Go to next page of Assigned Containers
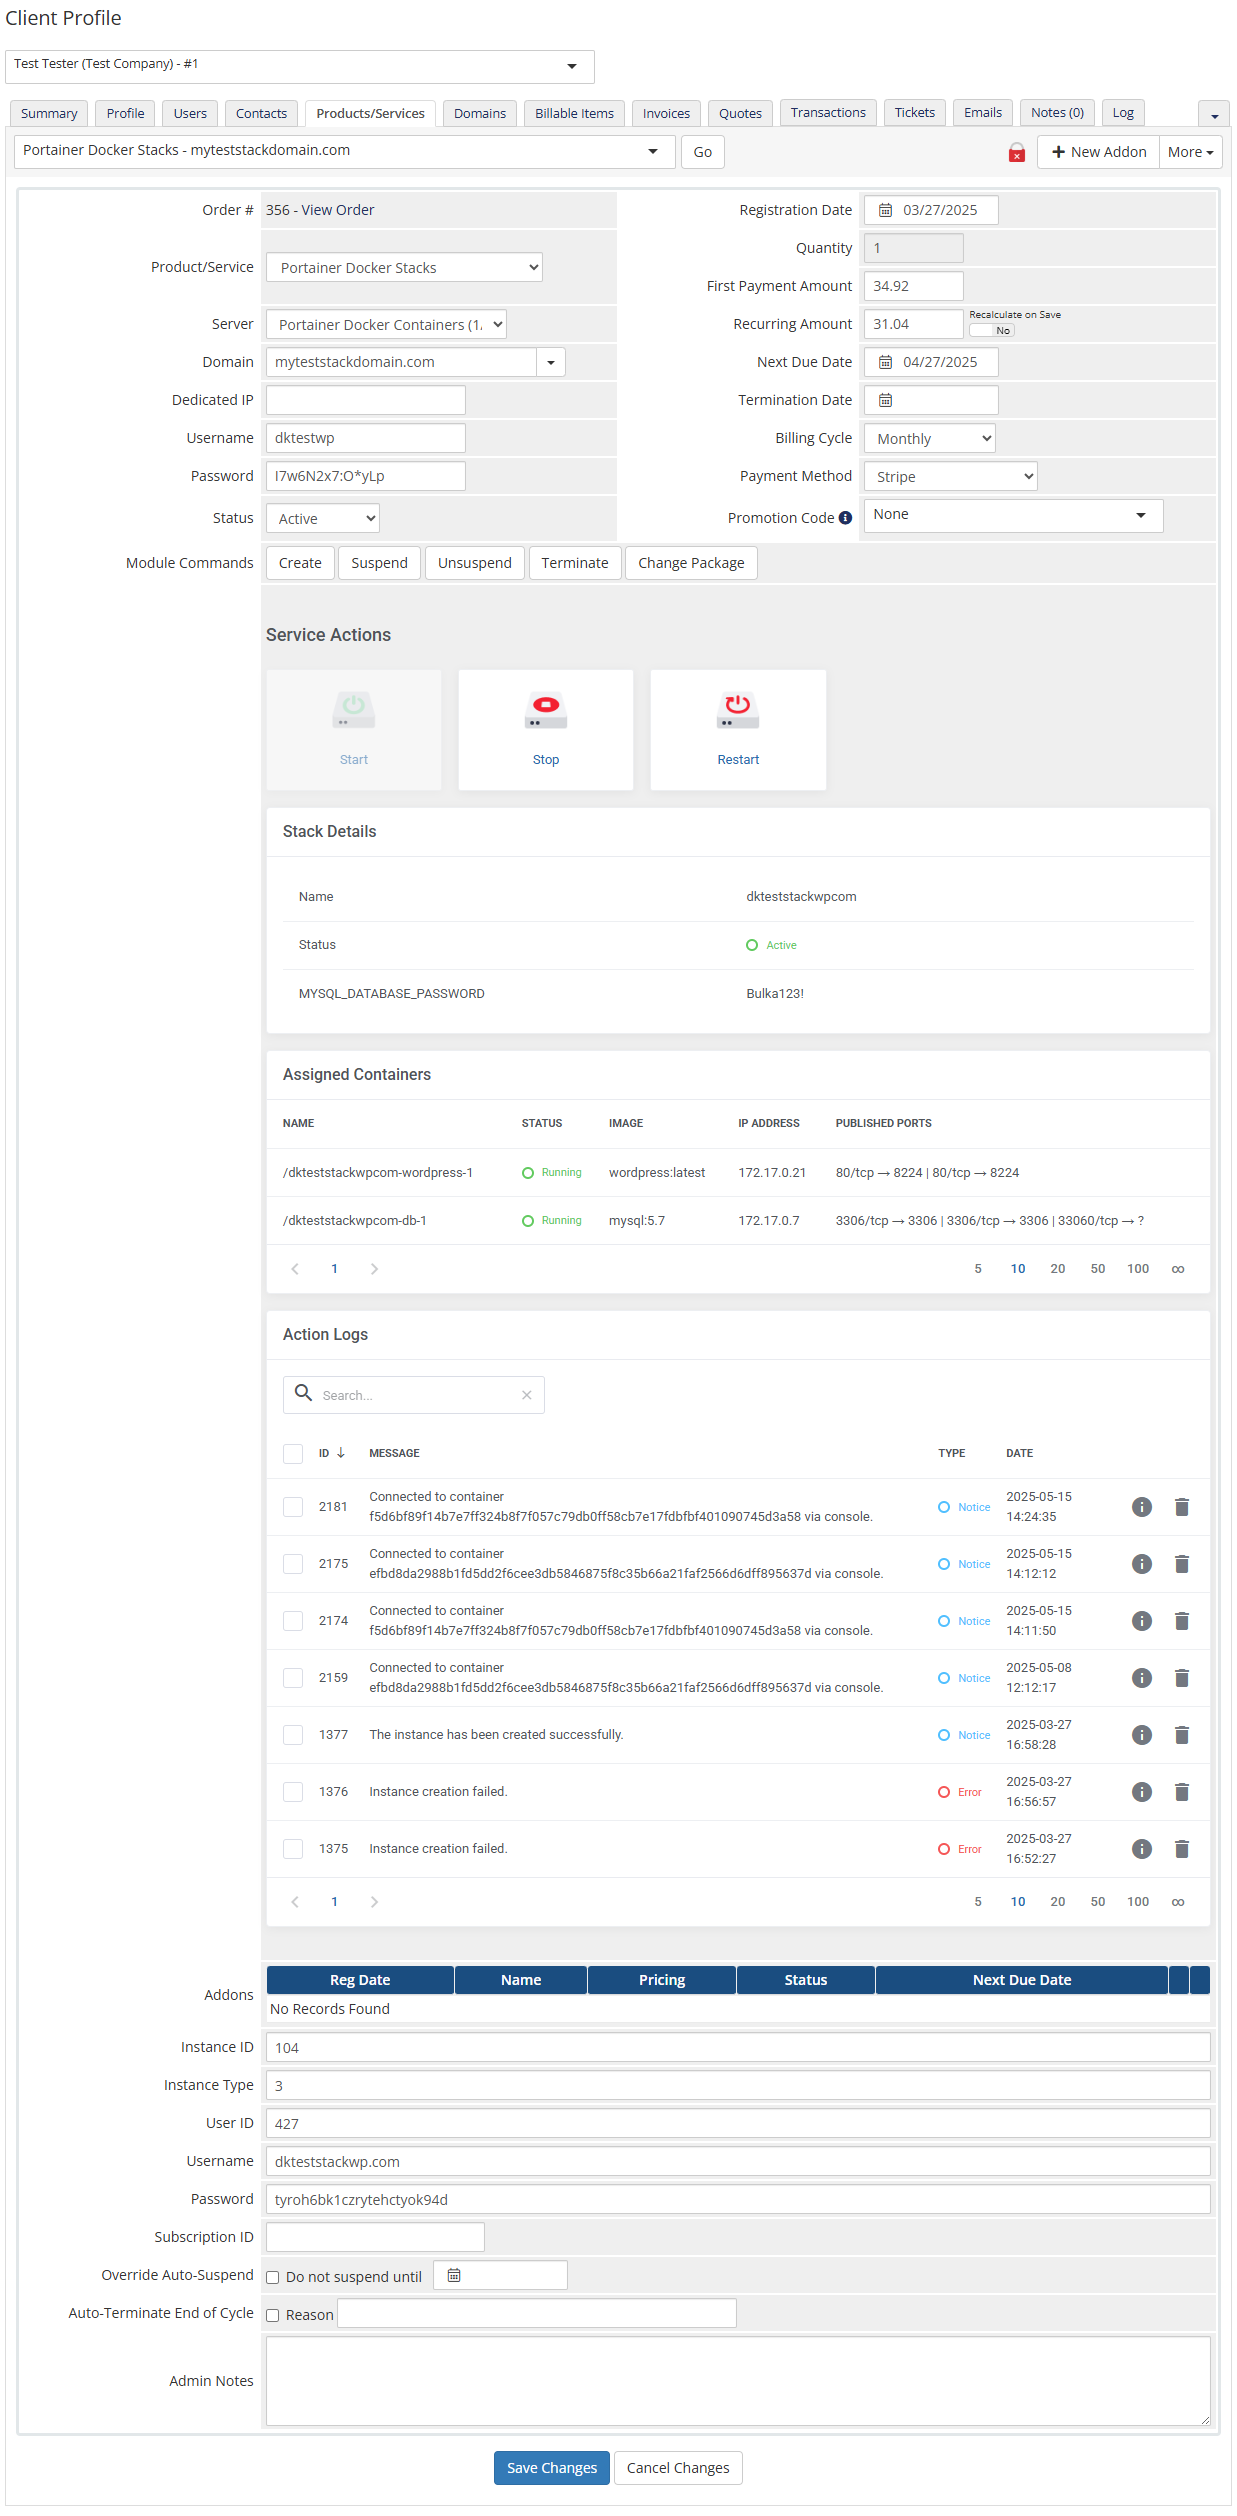Image resolution: width=1237 pixels, height=2516 pixels. tap(374, 1269)
